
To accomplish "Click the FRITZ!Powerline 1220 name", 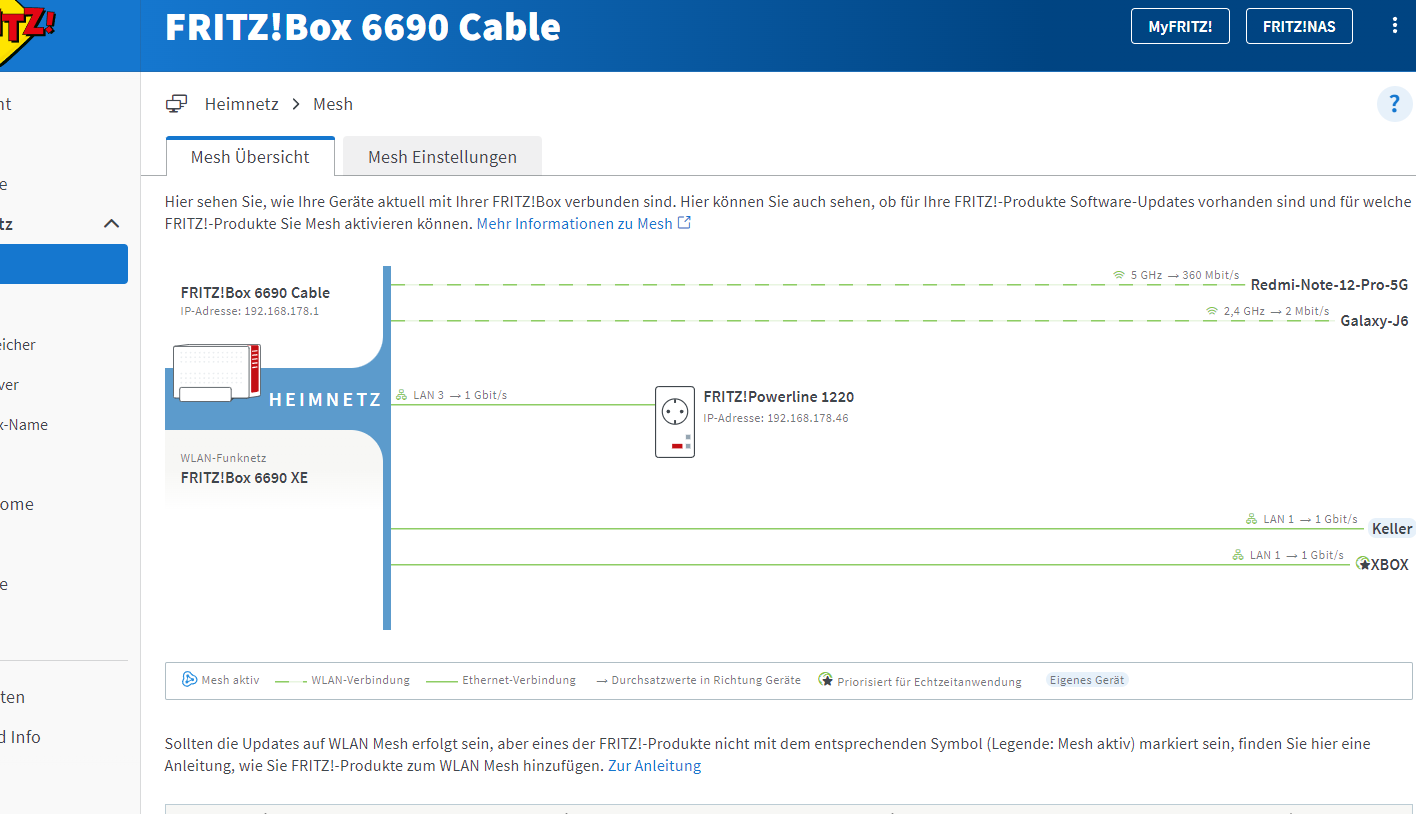I will coord(779,397).
